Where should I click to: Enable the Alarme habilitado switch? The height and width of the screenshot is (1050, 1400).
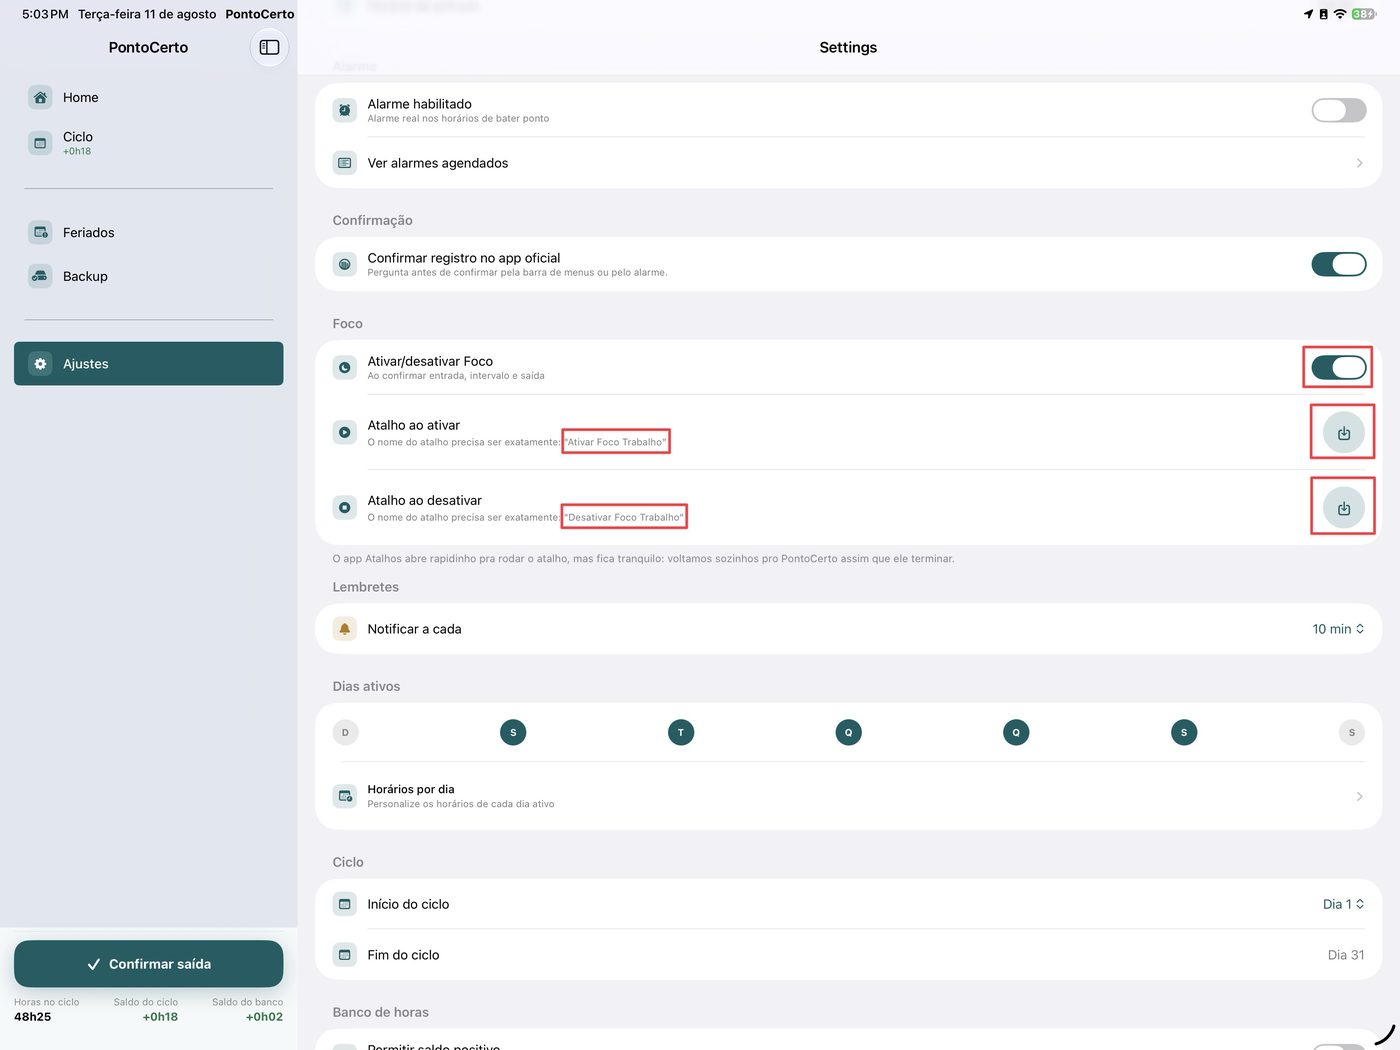pyautogui.click(x=1339, y=110)
